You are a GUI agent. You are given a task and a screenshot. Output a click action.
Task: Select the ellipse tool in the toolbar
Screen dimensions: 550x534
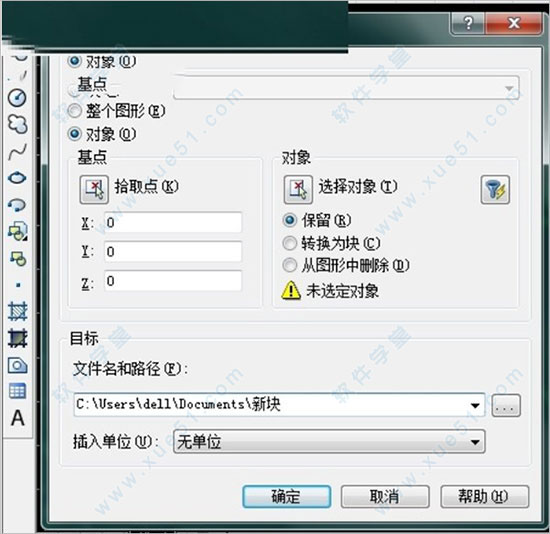click(17, 178)
